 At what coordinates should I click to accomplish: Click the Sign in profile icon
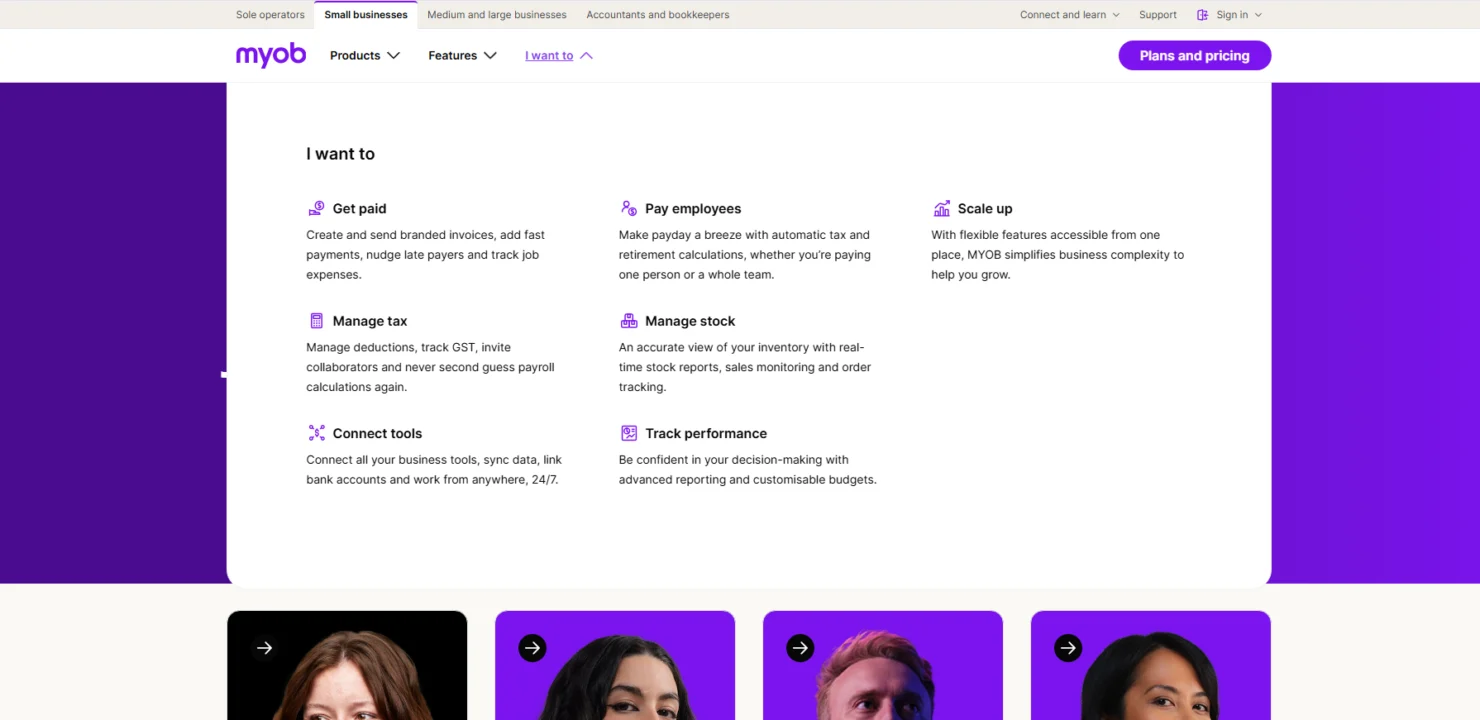(x=1201, y=14)
